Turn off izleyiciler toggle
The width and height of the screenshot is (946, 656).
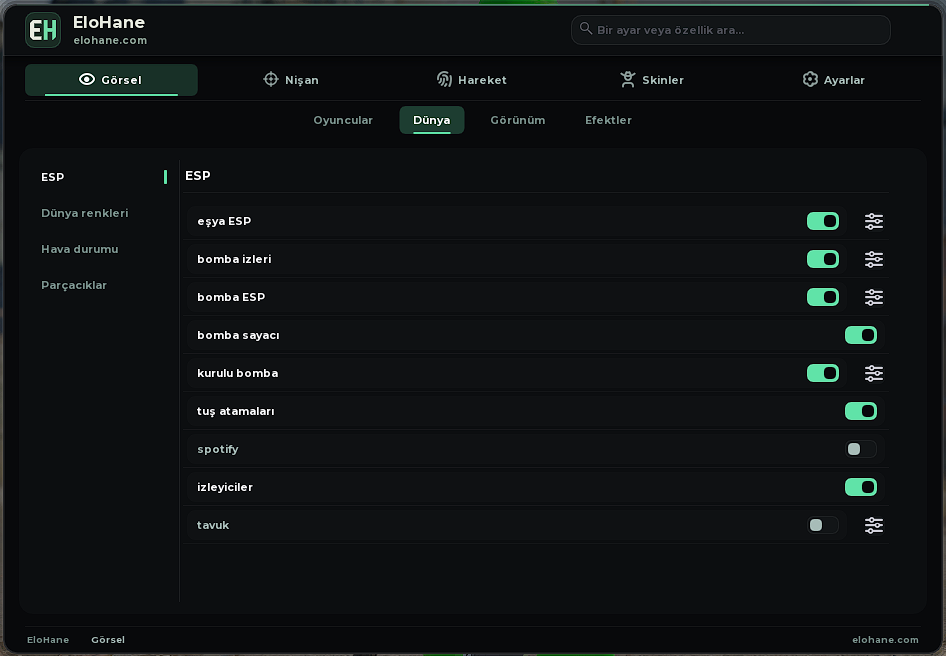coord(861,488)
